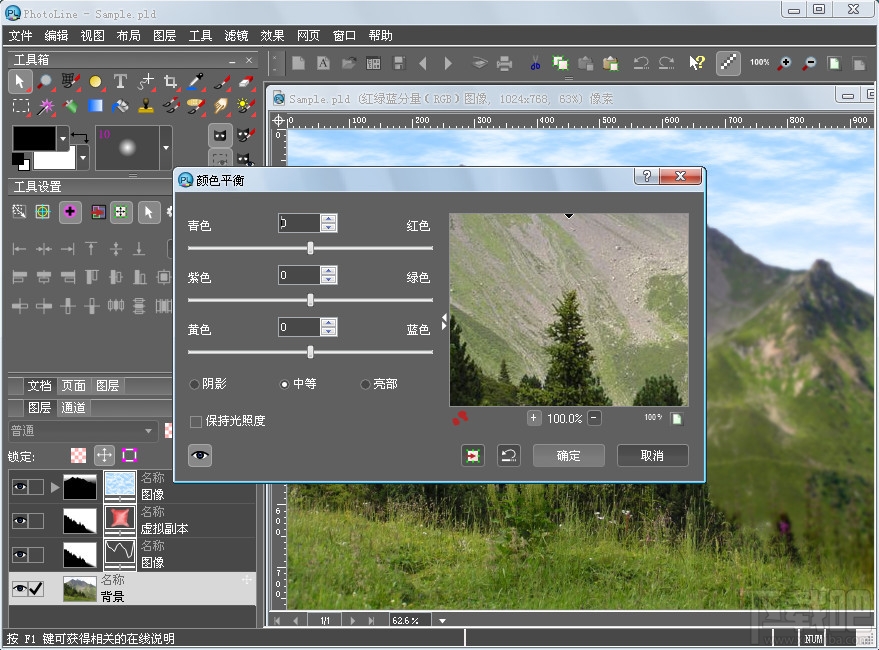Select the Crop tool

[170, 81]
